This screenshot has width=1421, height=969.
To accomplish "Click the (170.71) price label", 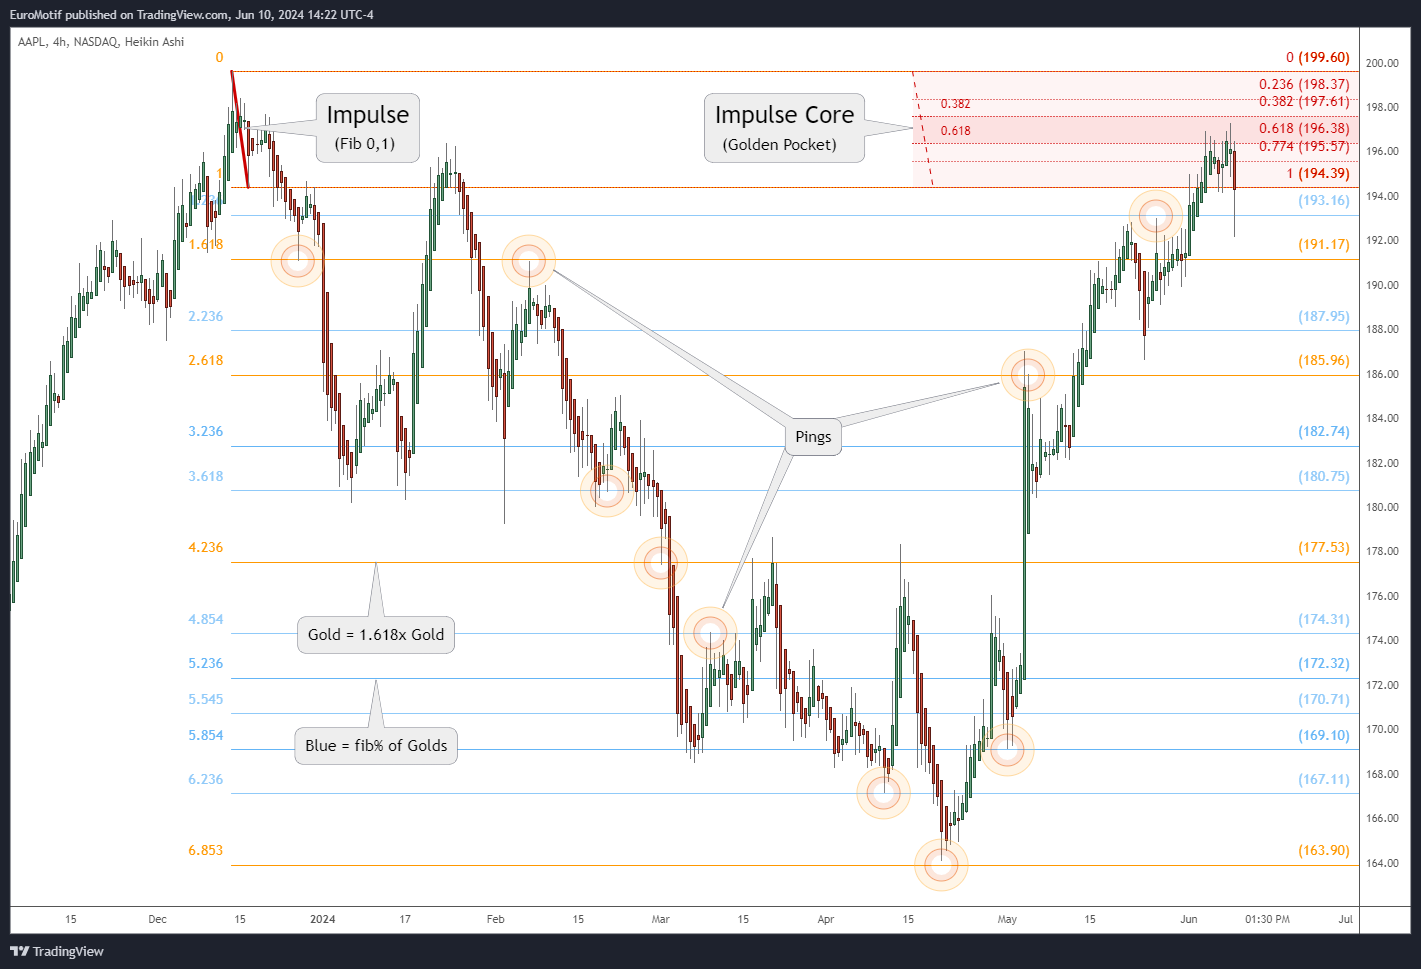I will click(x=1324, y=699).
